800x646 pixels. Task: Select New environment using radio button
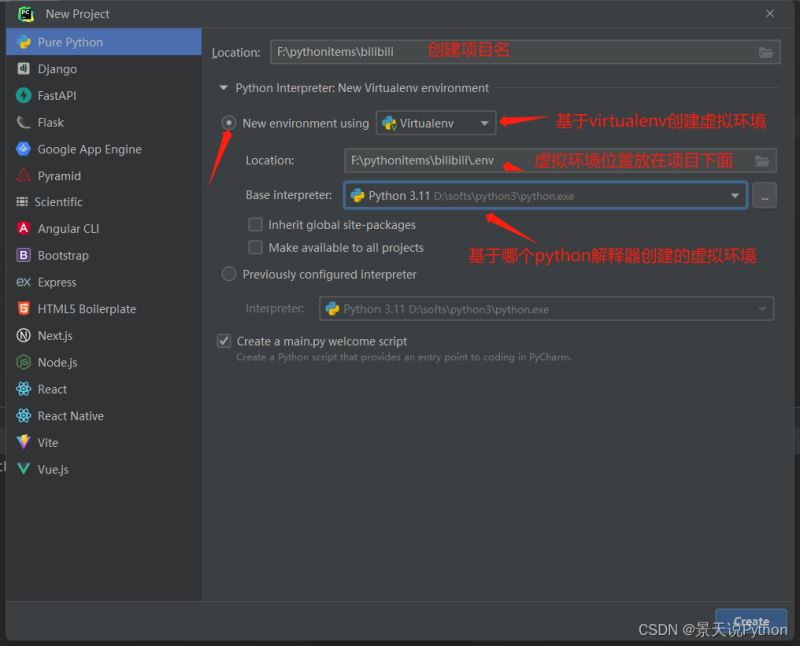[229, 123]
